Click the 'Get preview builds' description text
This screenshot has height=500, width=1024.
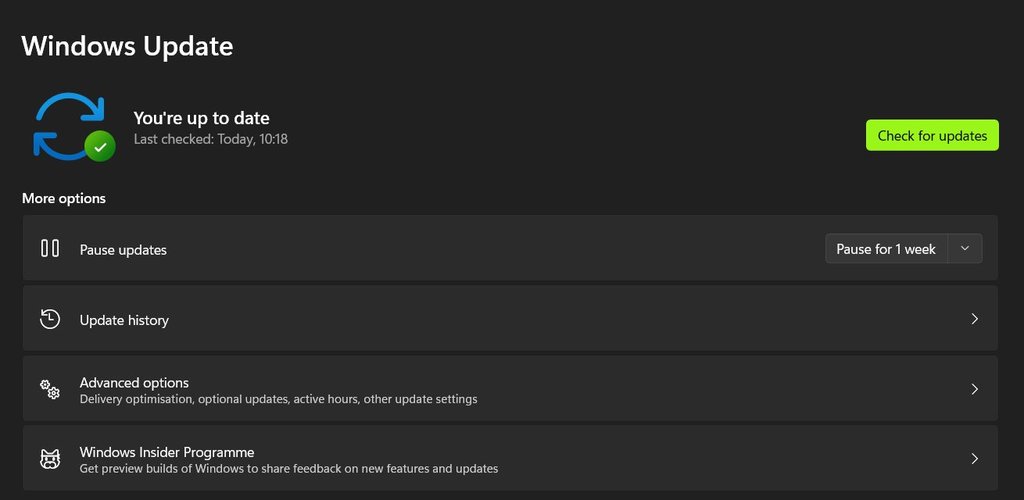pos(289,469)
